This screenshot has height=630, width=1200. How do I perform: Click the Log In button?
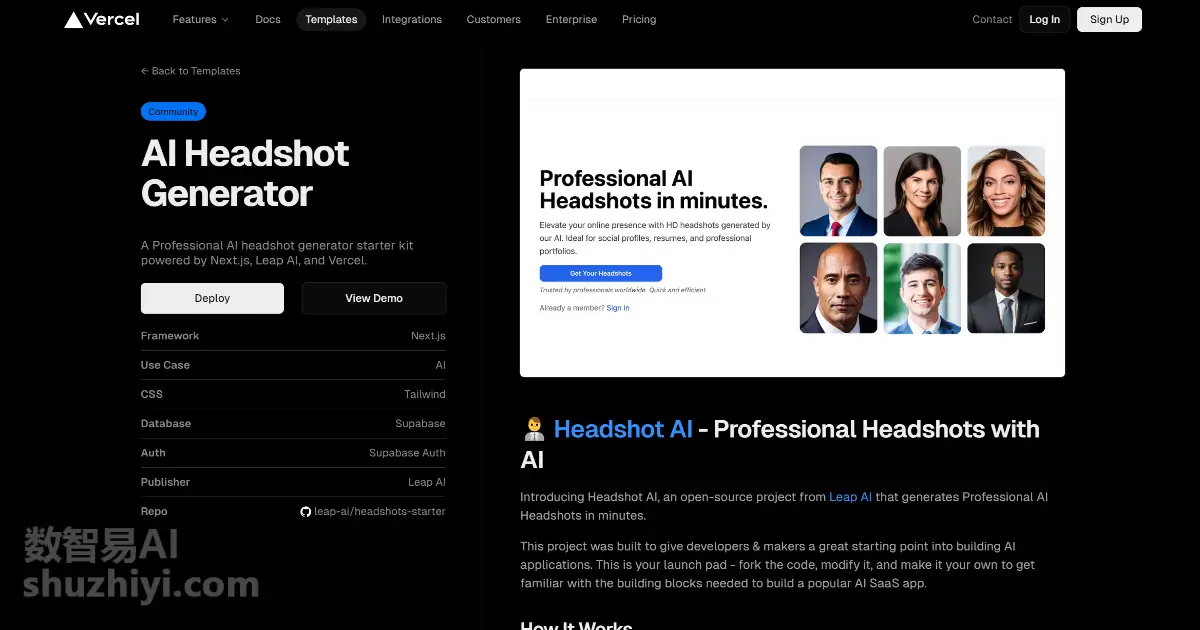[x=1045, y=19]
